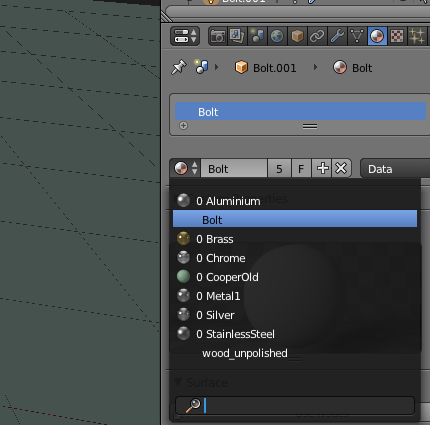Open the editor type selector dropdown
Image resolution: width=430 pixels, height=425 pixels.
click(x=185, y=36)
